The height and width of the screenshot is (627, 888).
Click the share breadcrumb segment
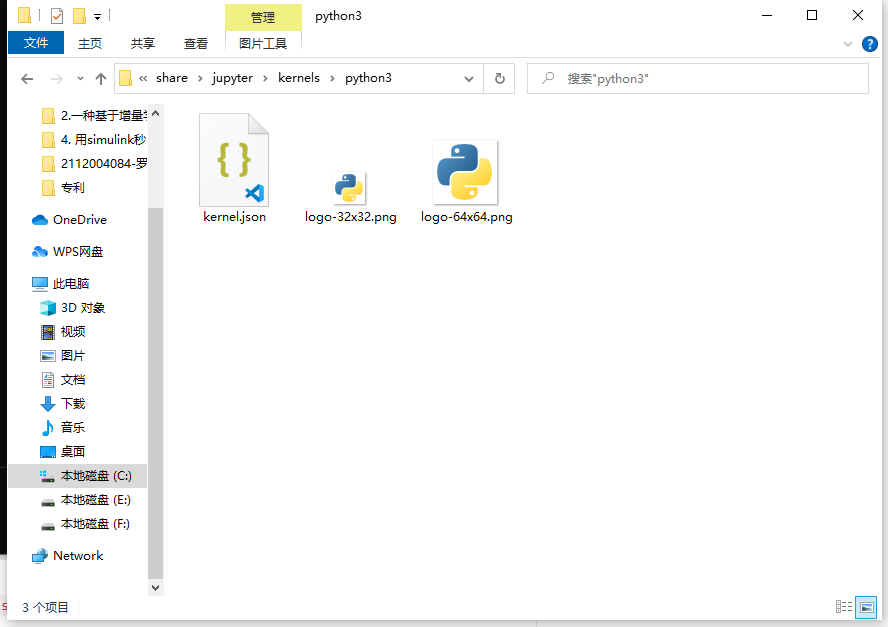pyautogui.click(x=172, y=78)
